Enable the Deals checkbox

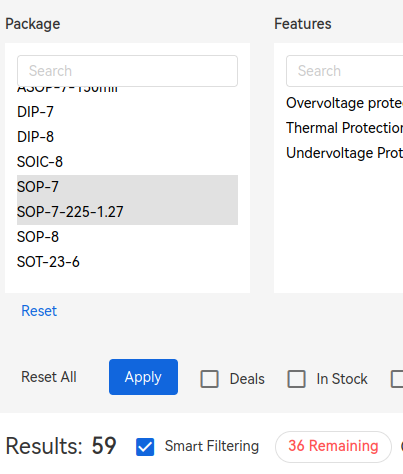coord(209,379)
